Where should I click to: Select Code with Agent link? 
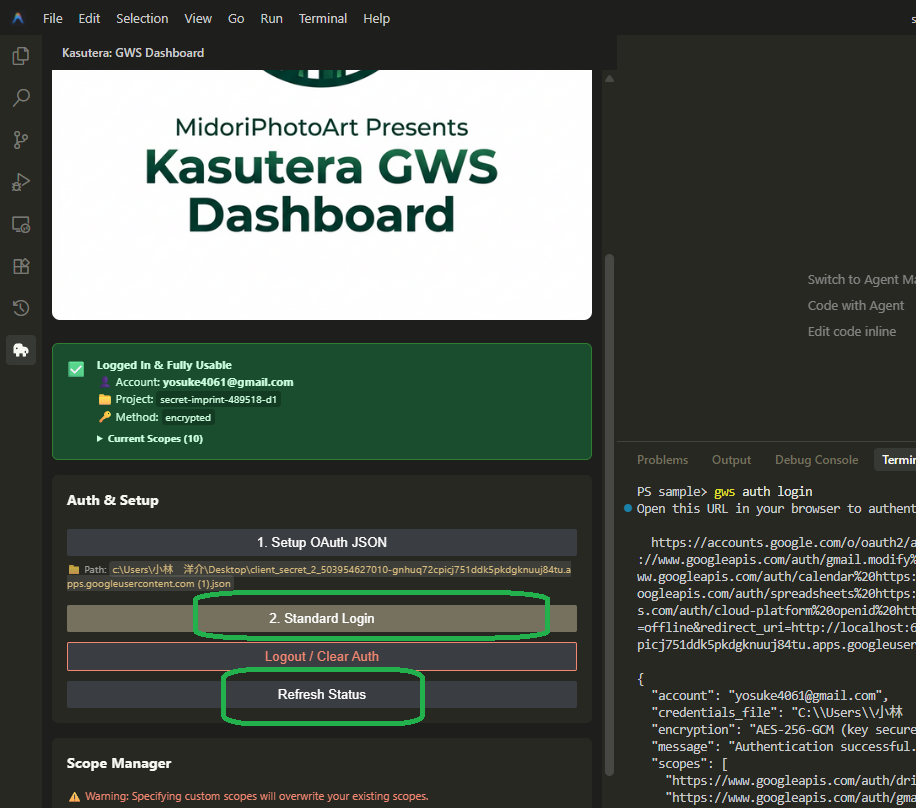[857, 305]
